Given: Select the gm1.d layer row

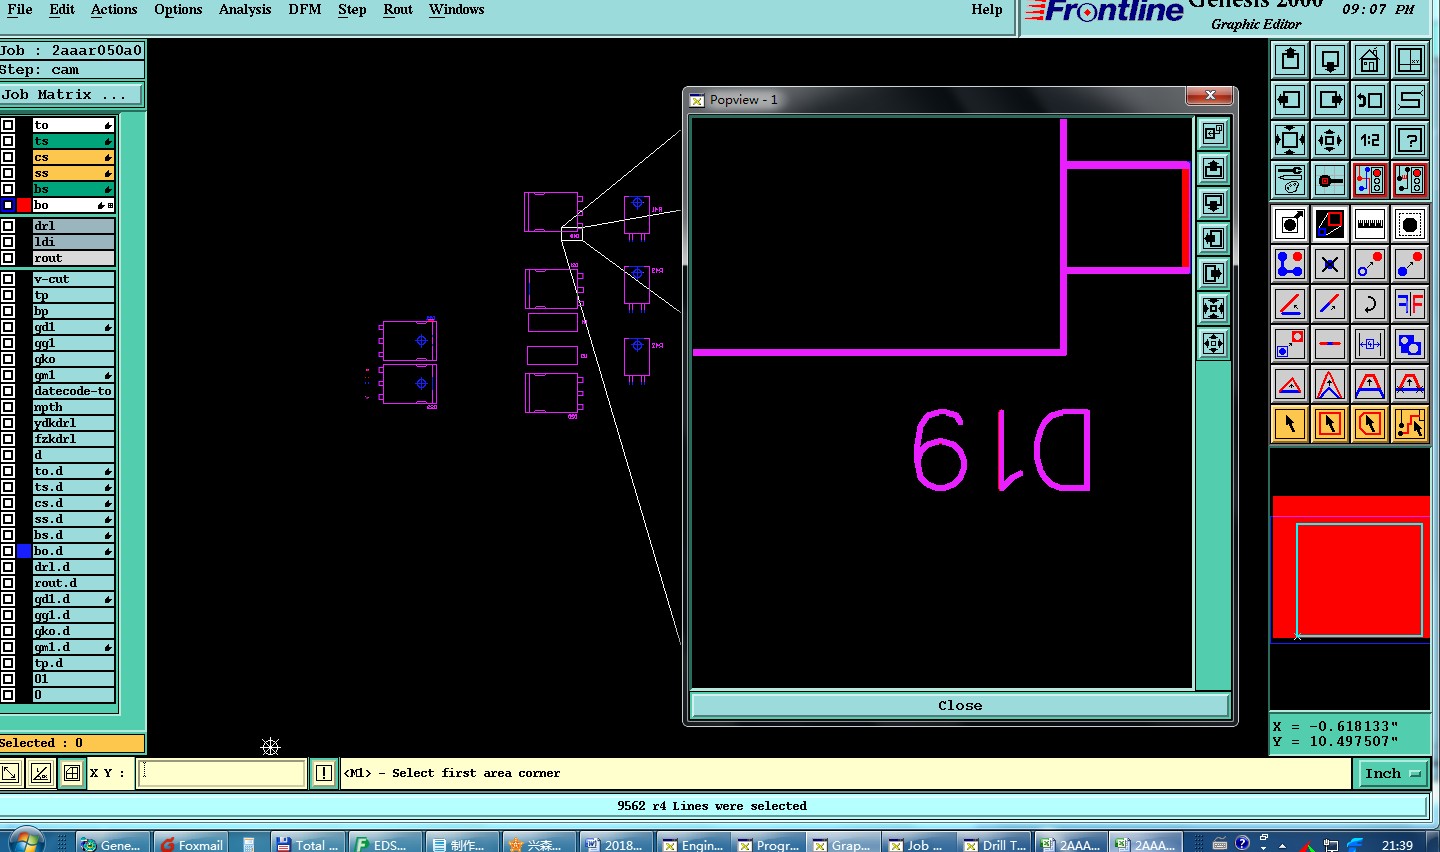Looking at the screenshot, I should pos(73,647).
